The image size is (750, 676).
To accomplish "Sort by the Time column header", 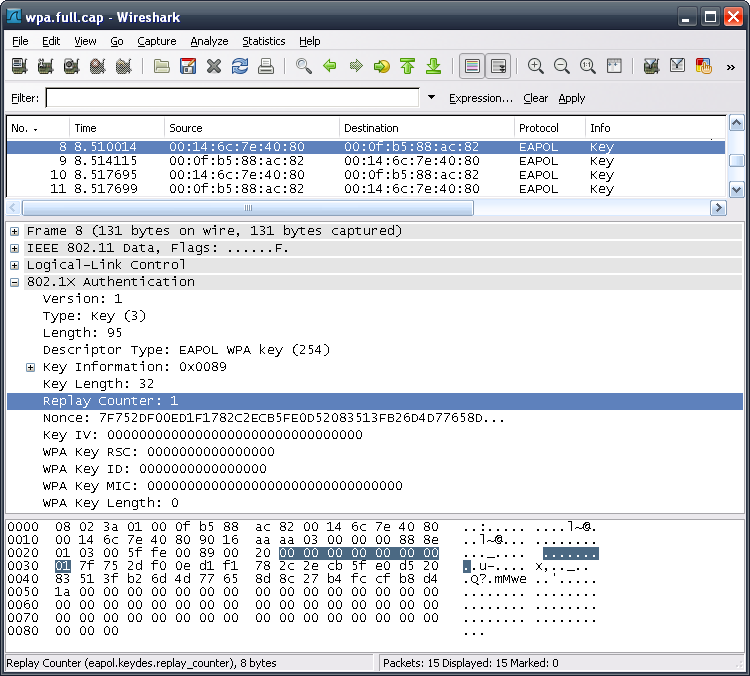I will 117,128.
